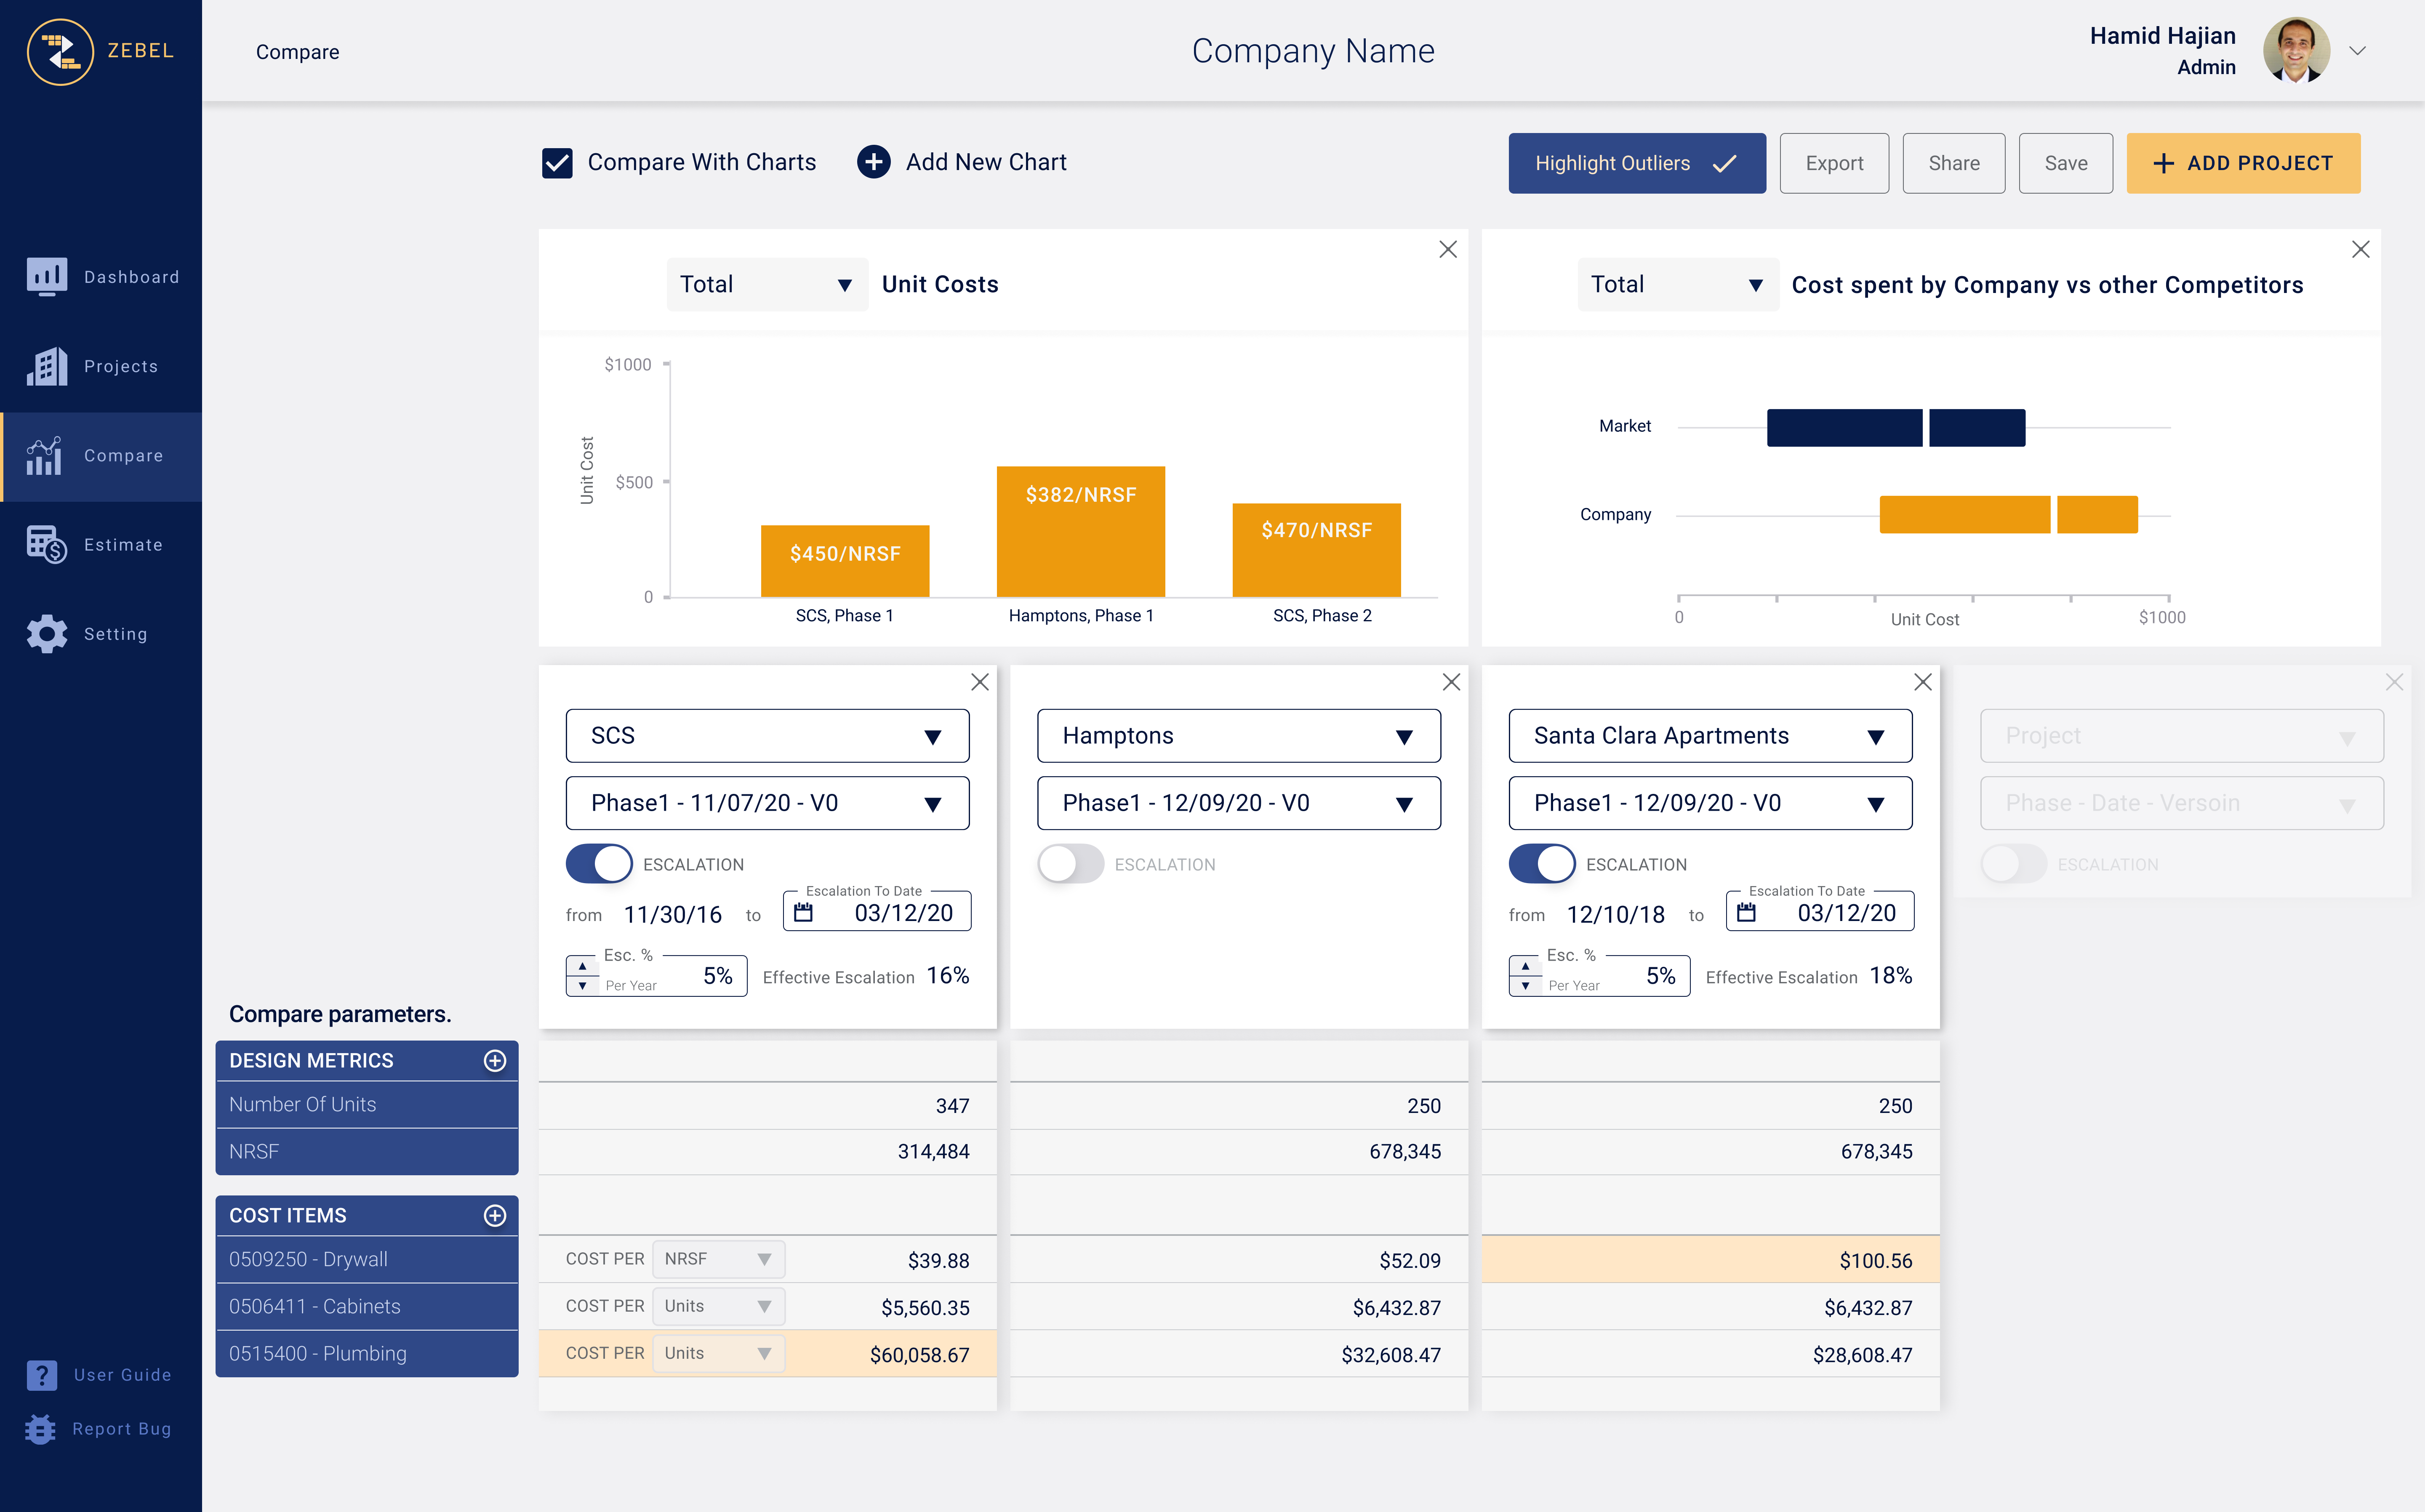This screenshot has width=2425, height=1512.
Task: Close the empty Project placeholder card
Action: (2394, 682)
